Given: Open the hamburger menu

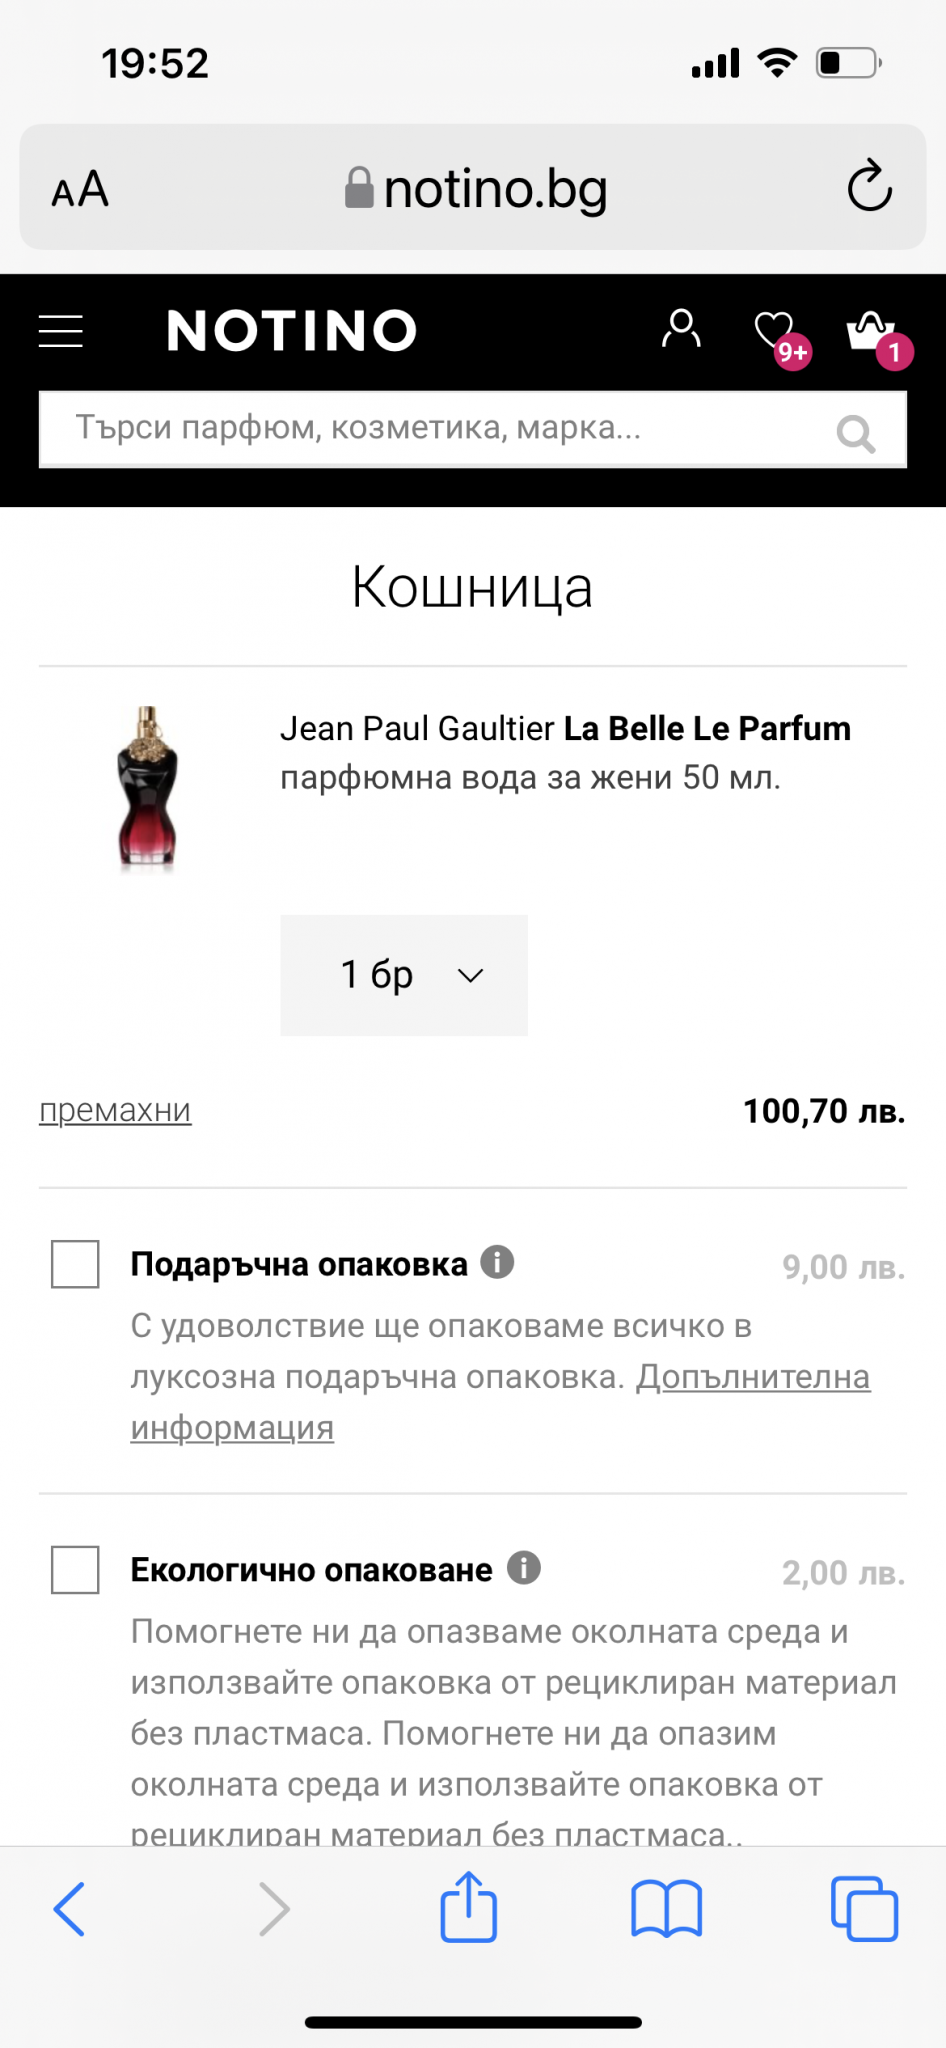Looking at the screenshot, I should click(x=61, y=331).
